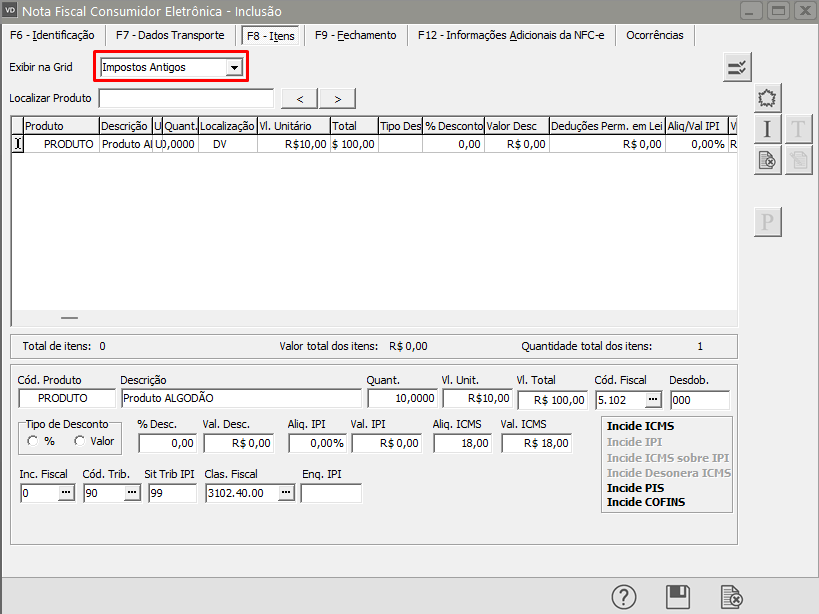This screenshot has height=614, width=819.
Task: Click the Localizar Produto search field
Action: click(x=186, y=98)
